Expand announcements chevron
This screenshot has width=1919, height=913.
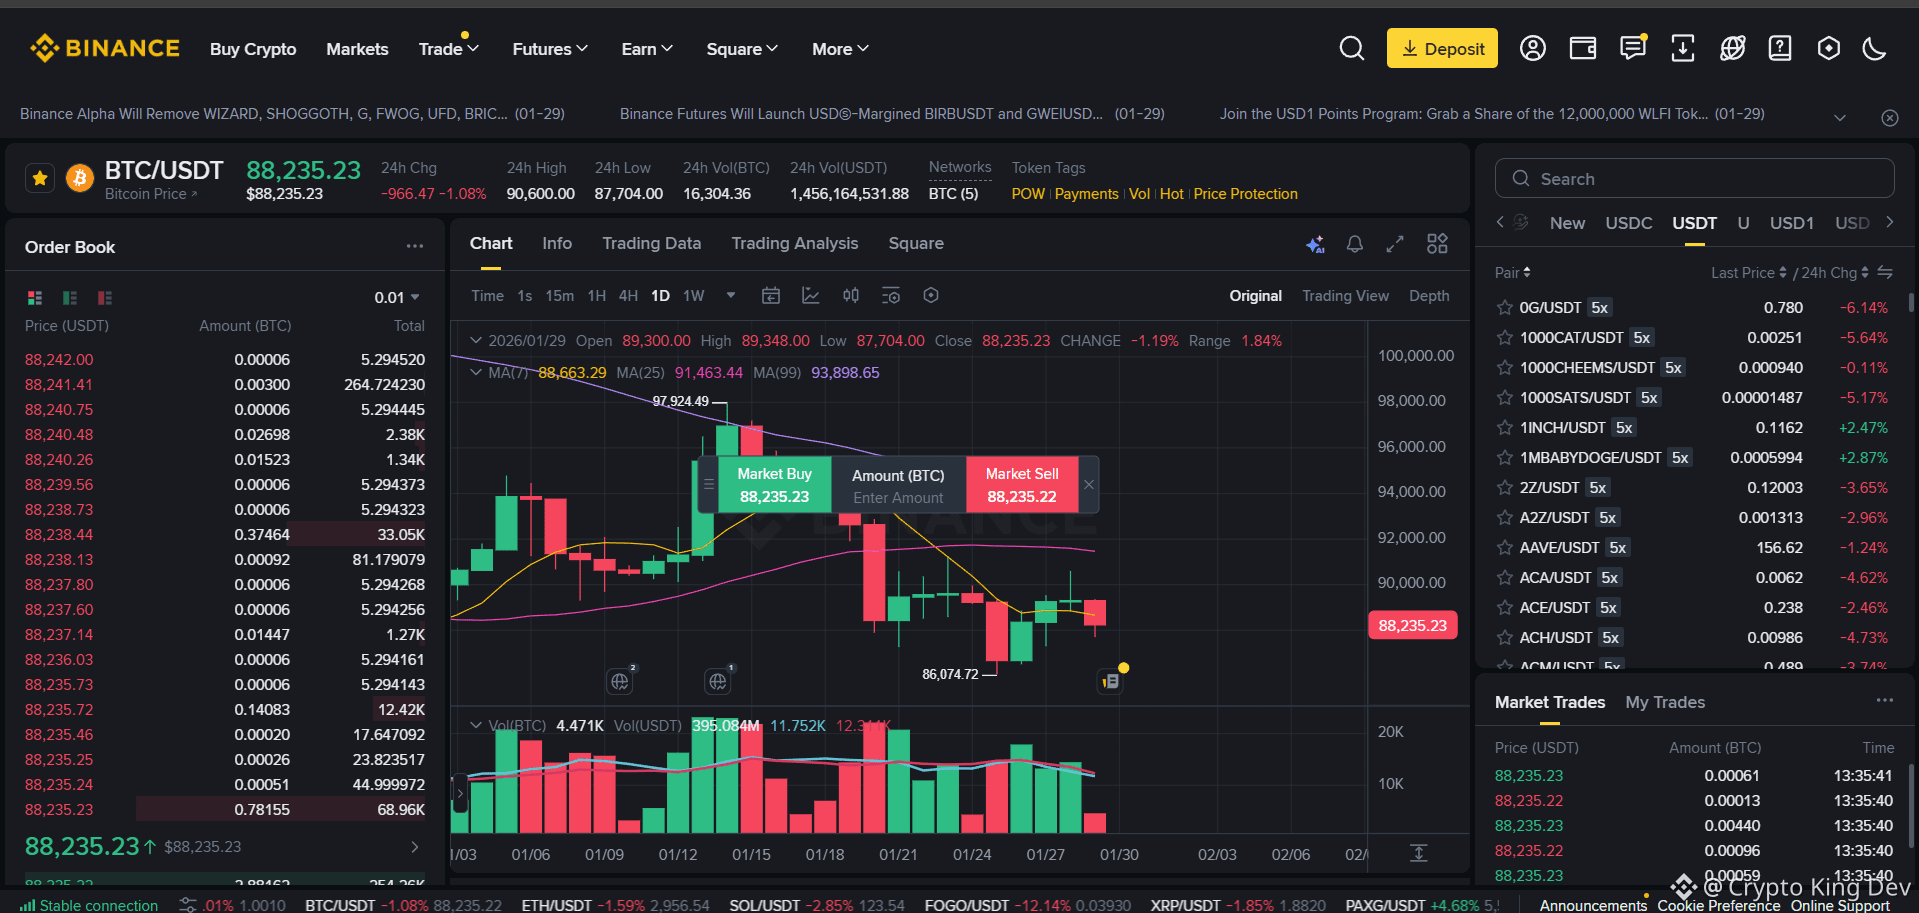click(1840, 118)
